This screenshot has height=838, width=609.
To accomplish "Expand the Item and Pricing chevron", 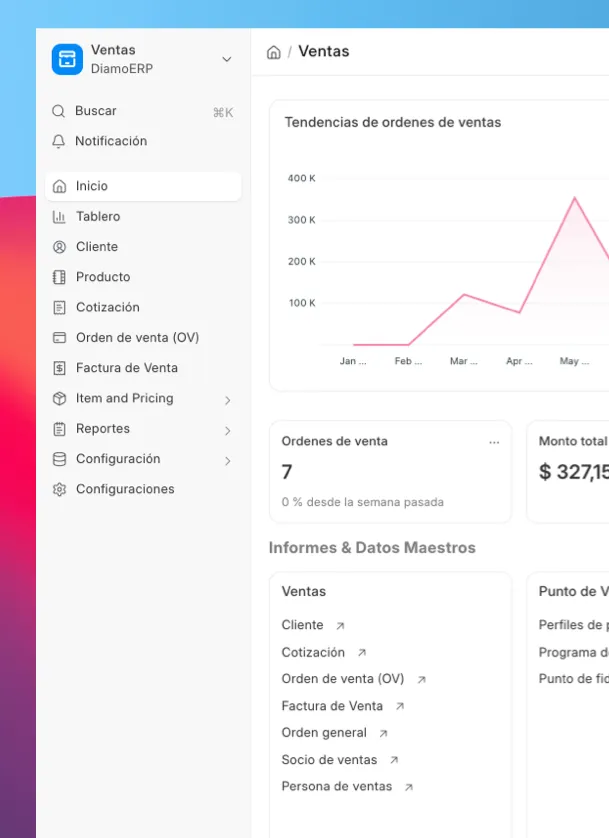I will [228, 400].
